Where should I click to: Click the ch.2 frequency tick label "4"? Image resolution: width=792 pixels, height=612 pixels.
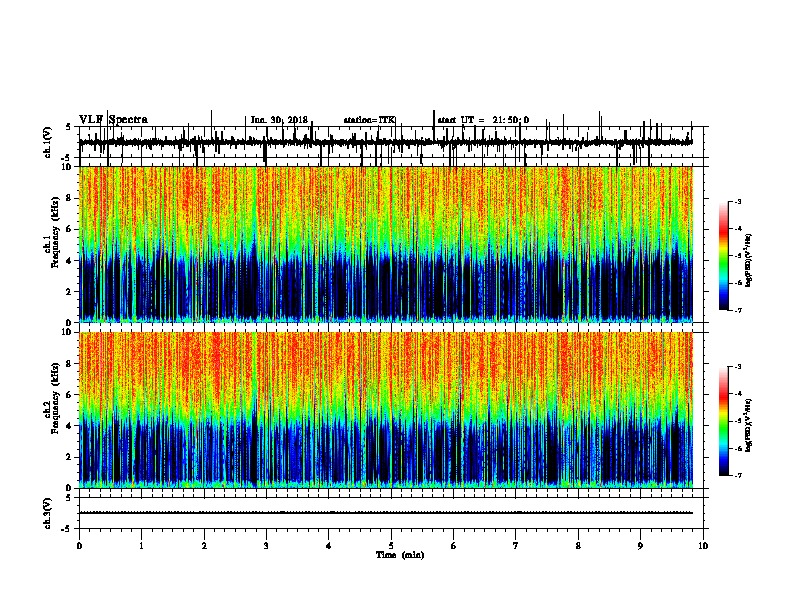click(x=69, y=426)
